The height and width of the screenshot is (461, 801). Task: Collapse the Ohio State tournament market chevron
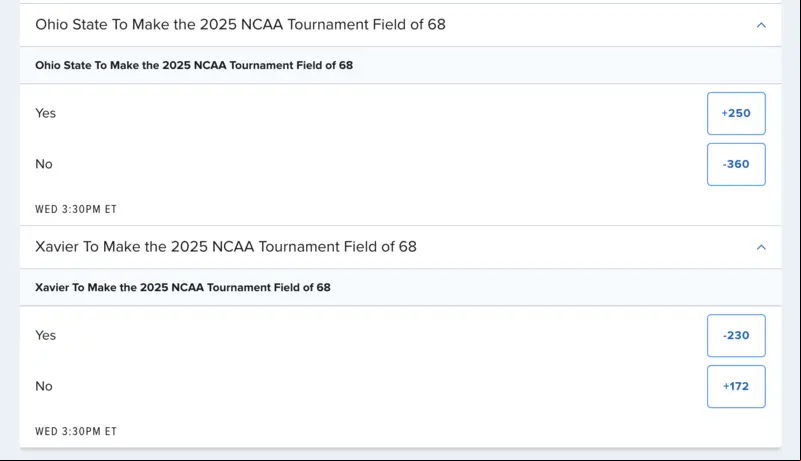(761, 25)
